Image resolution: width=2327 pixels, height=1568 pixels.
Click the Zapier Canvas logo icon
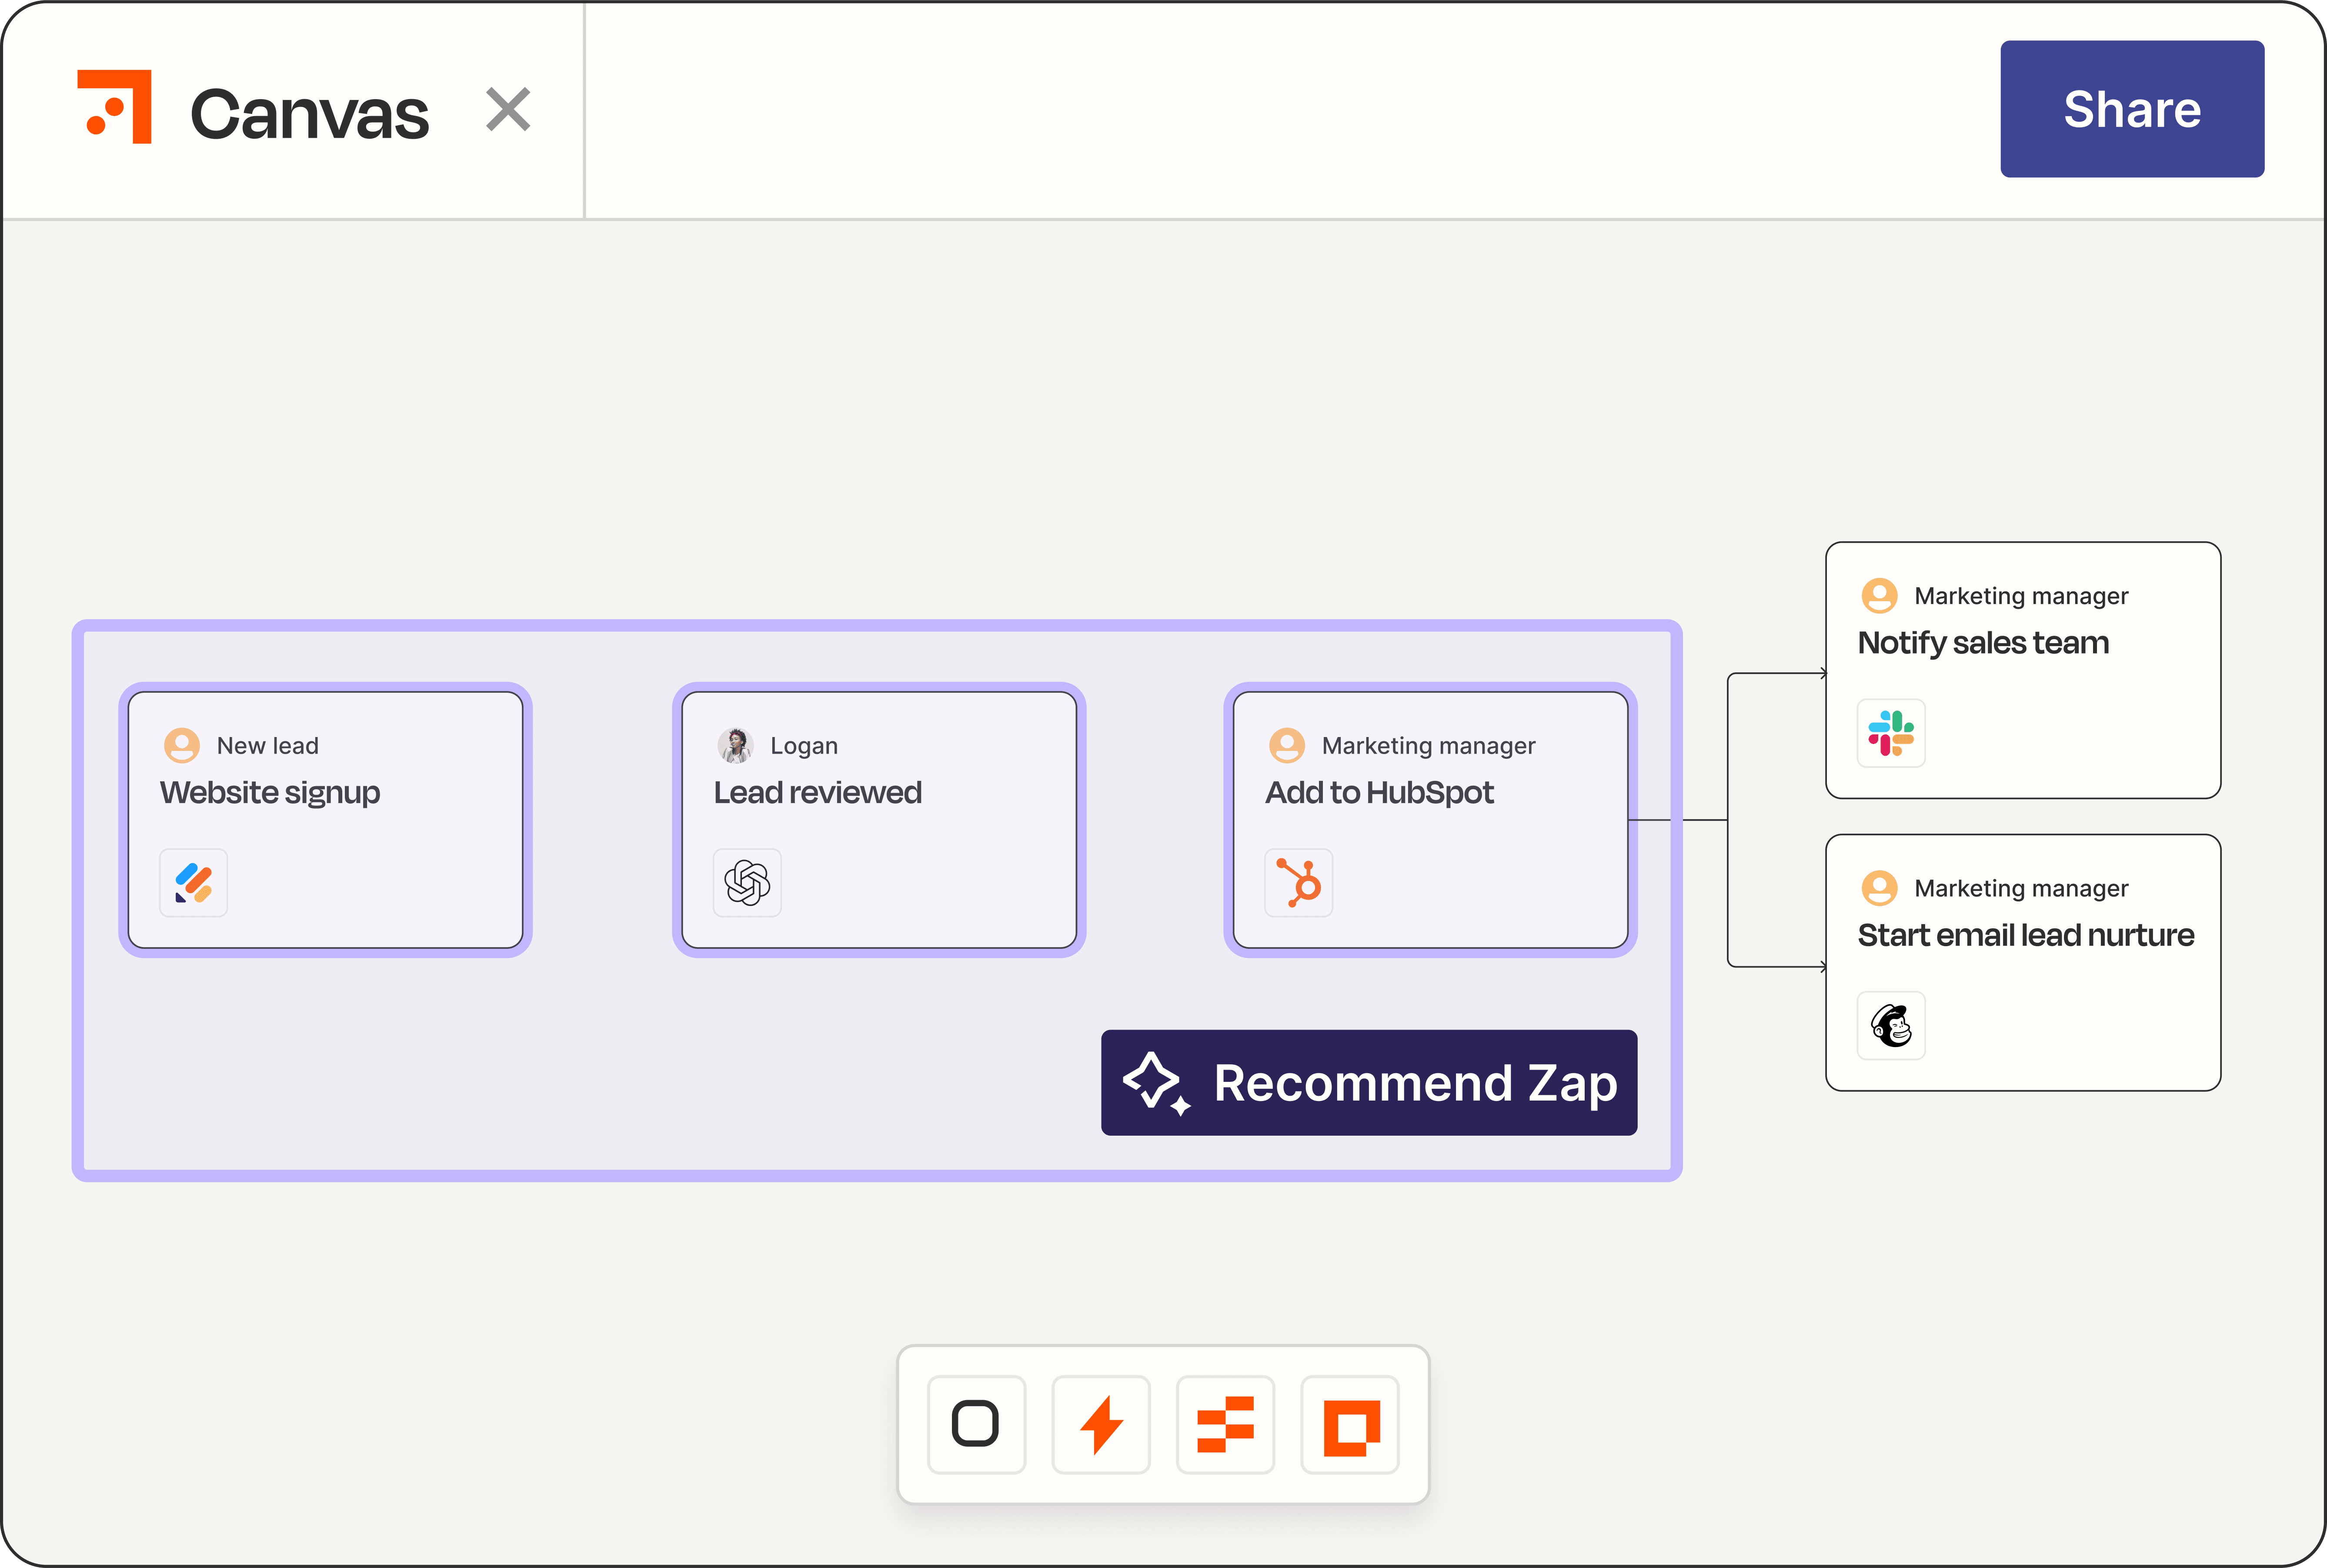(x=115, y=107)
